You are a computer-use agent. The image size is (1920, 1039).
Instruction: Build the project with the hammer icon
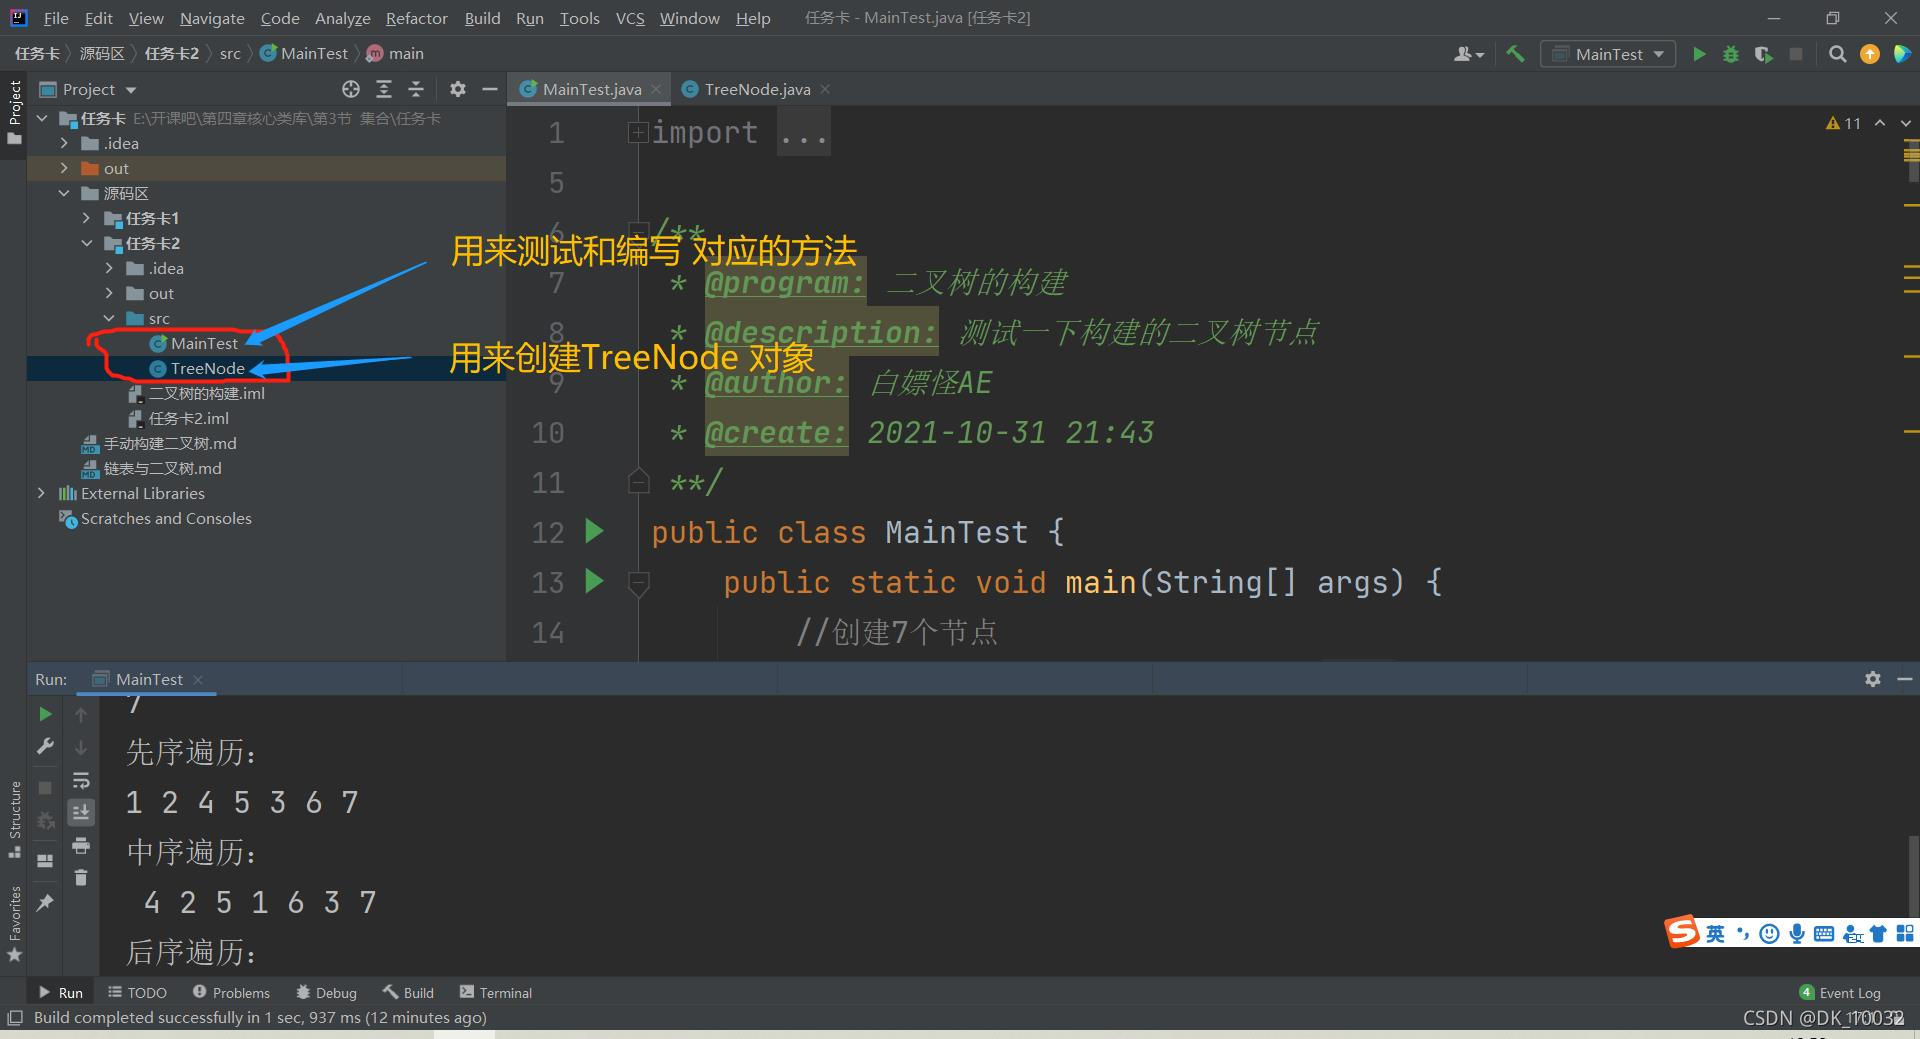tap(1516, 54)
